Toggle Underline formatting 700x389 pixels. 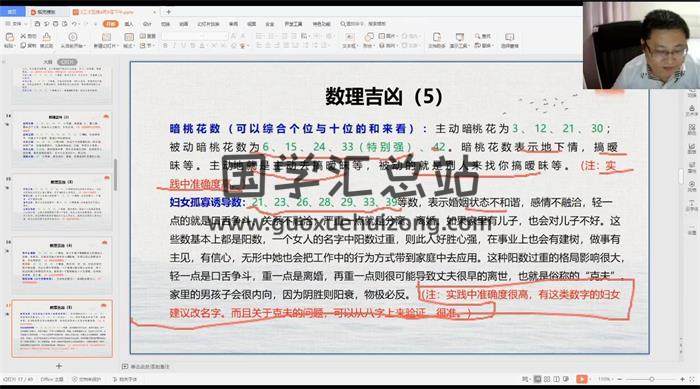pos(183,46)
